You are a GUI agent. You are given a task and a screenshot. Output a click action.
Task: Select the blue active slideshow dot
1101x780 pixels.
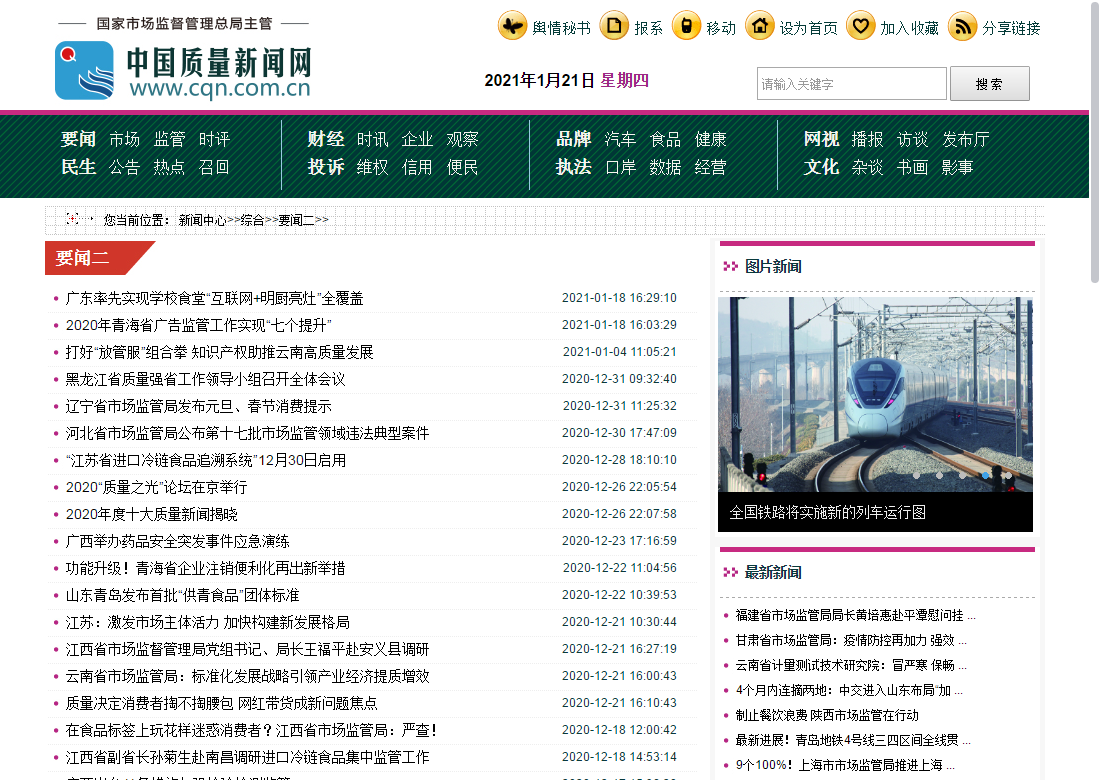pyautogui.click(x=985, y=475)
